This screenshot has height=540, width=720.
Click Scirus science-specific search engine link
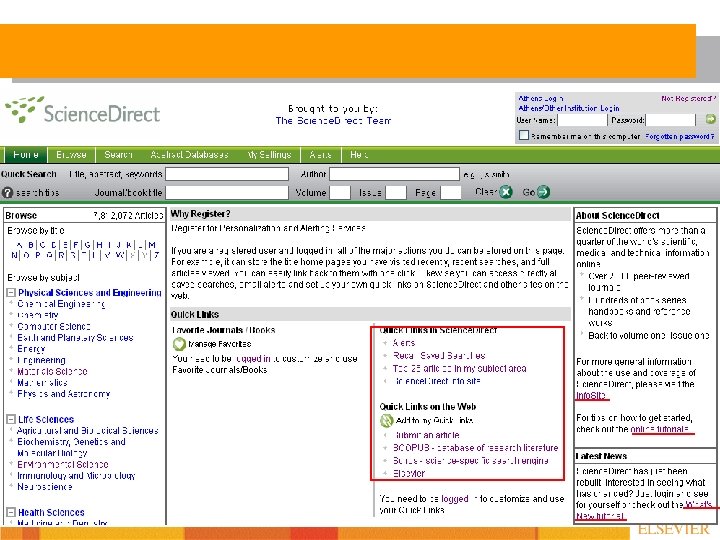(471, 461)
